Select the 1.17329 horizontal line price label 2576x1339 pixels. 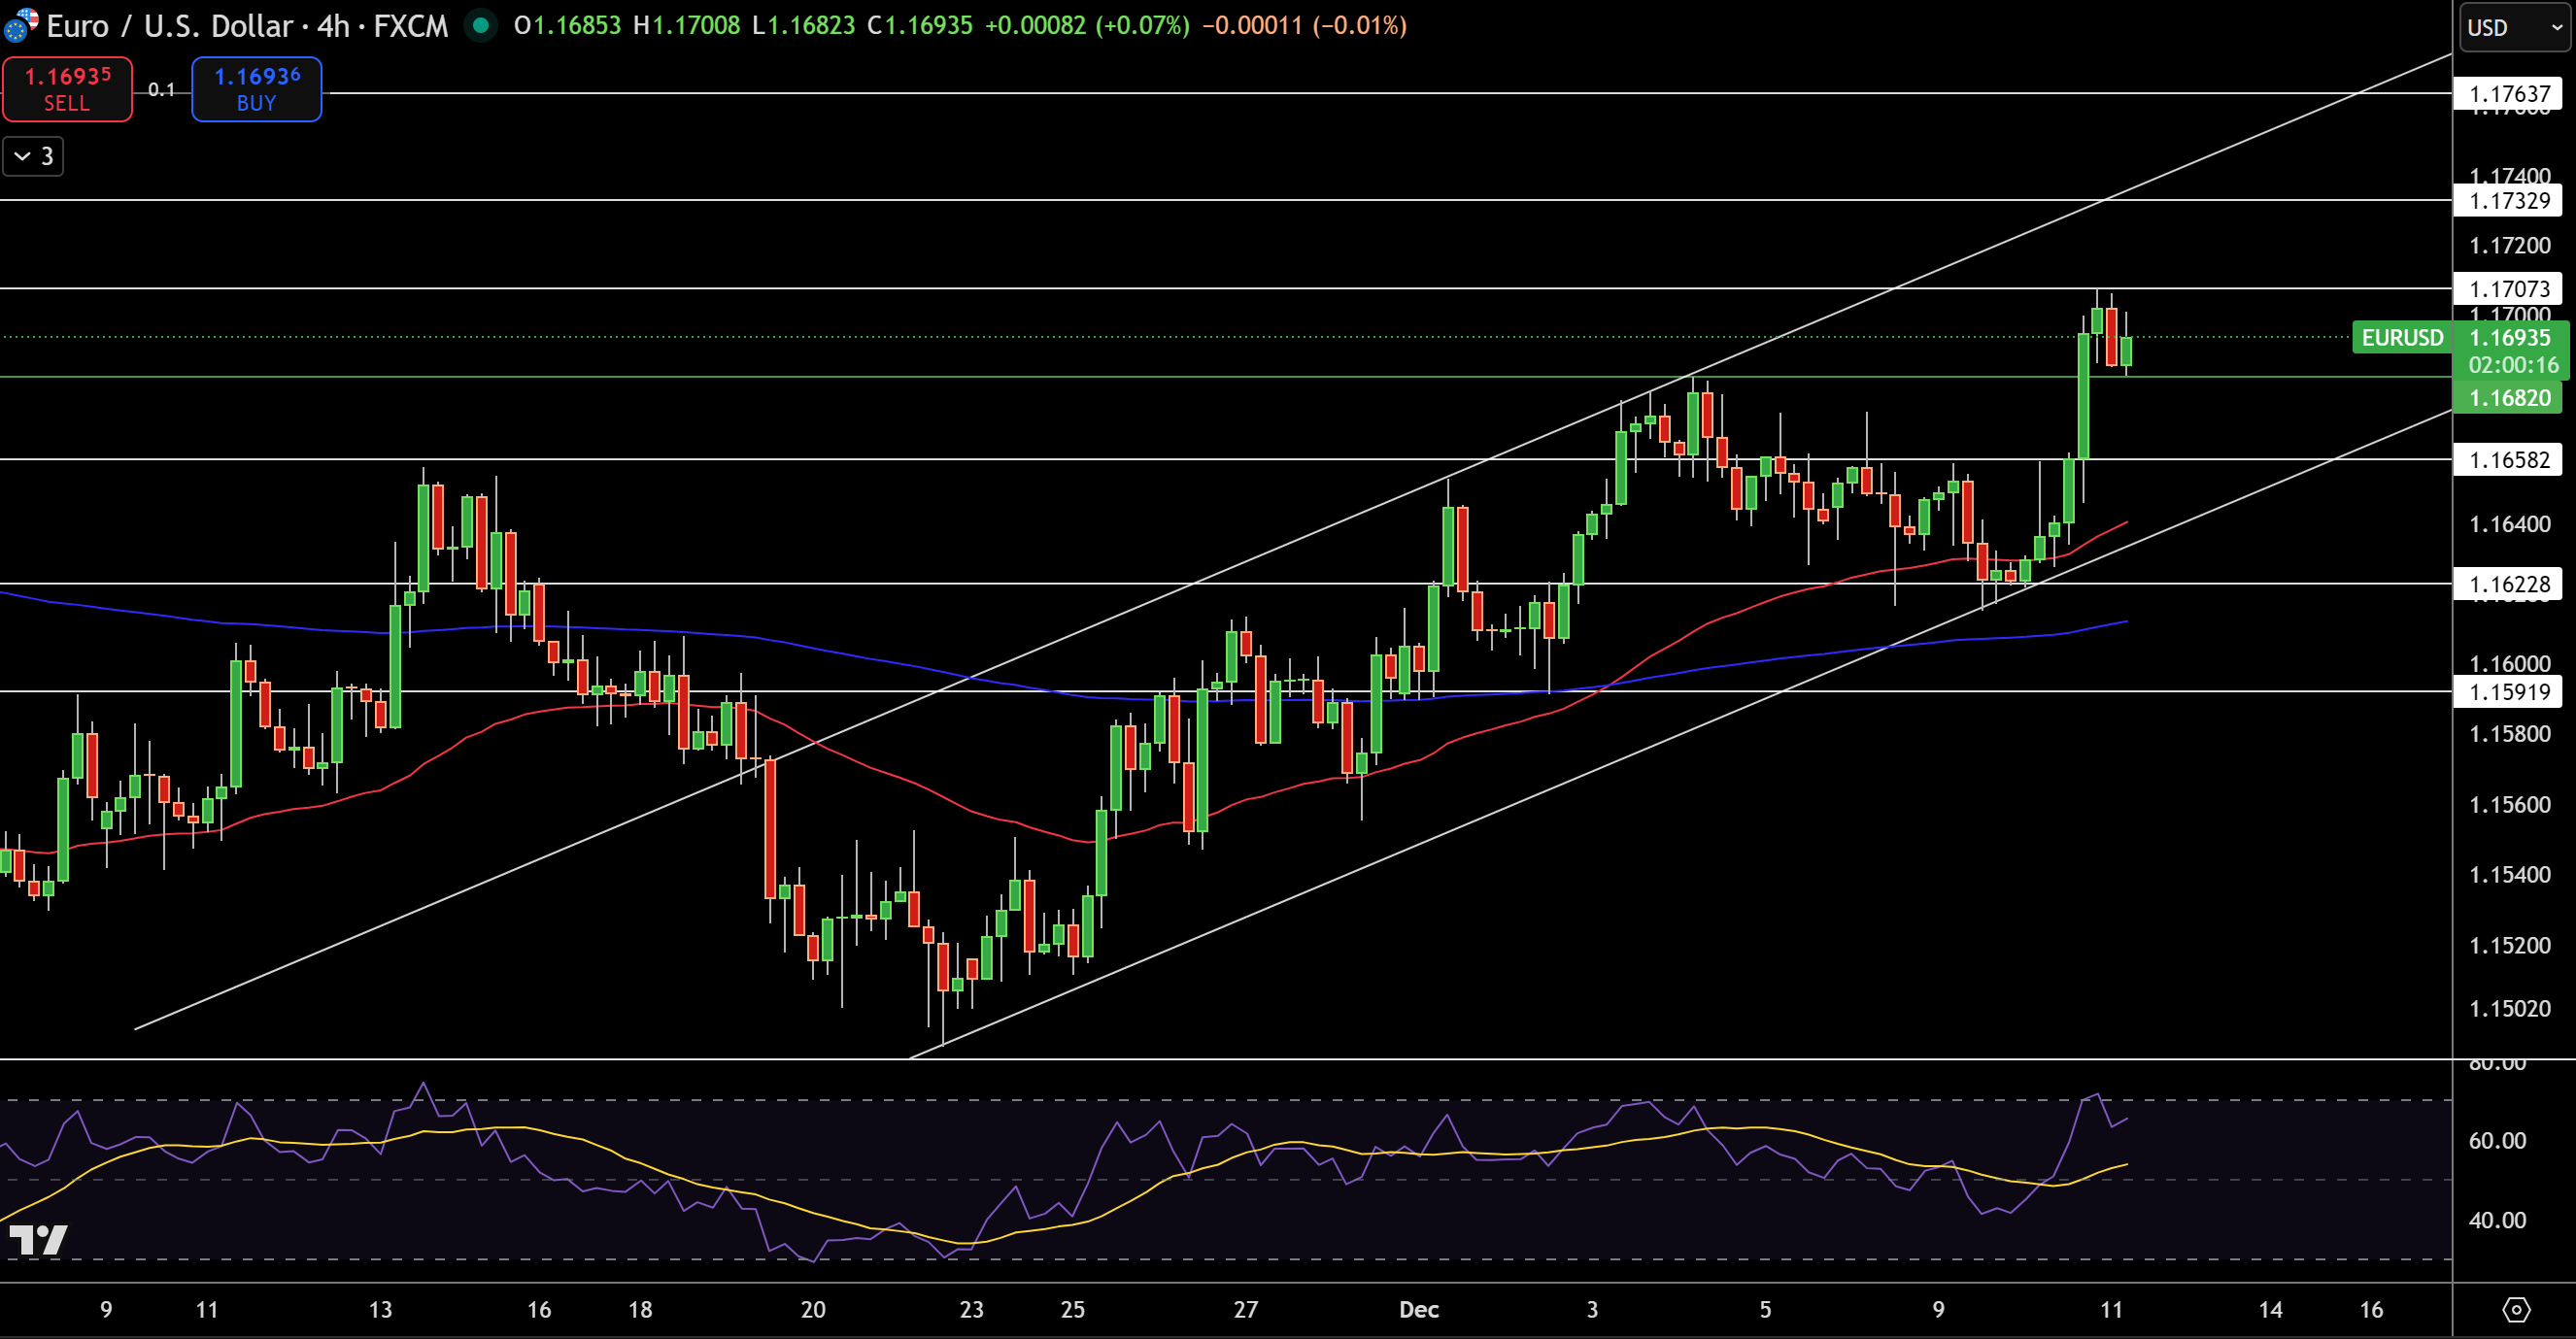point(2509,200)
